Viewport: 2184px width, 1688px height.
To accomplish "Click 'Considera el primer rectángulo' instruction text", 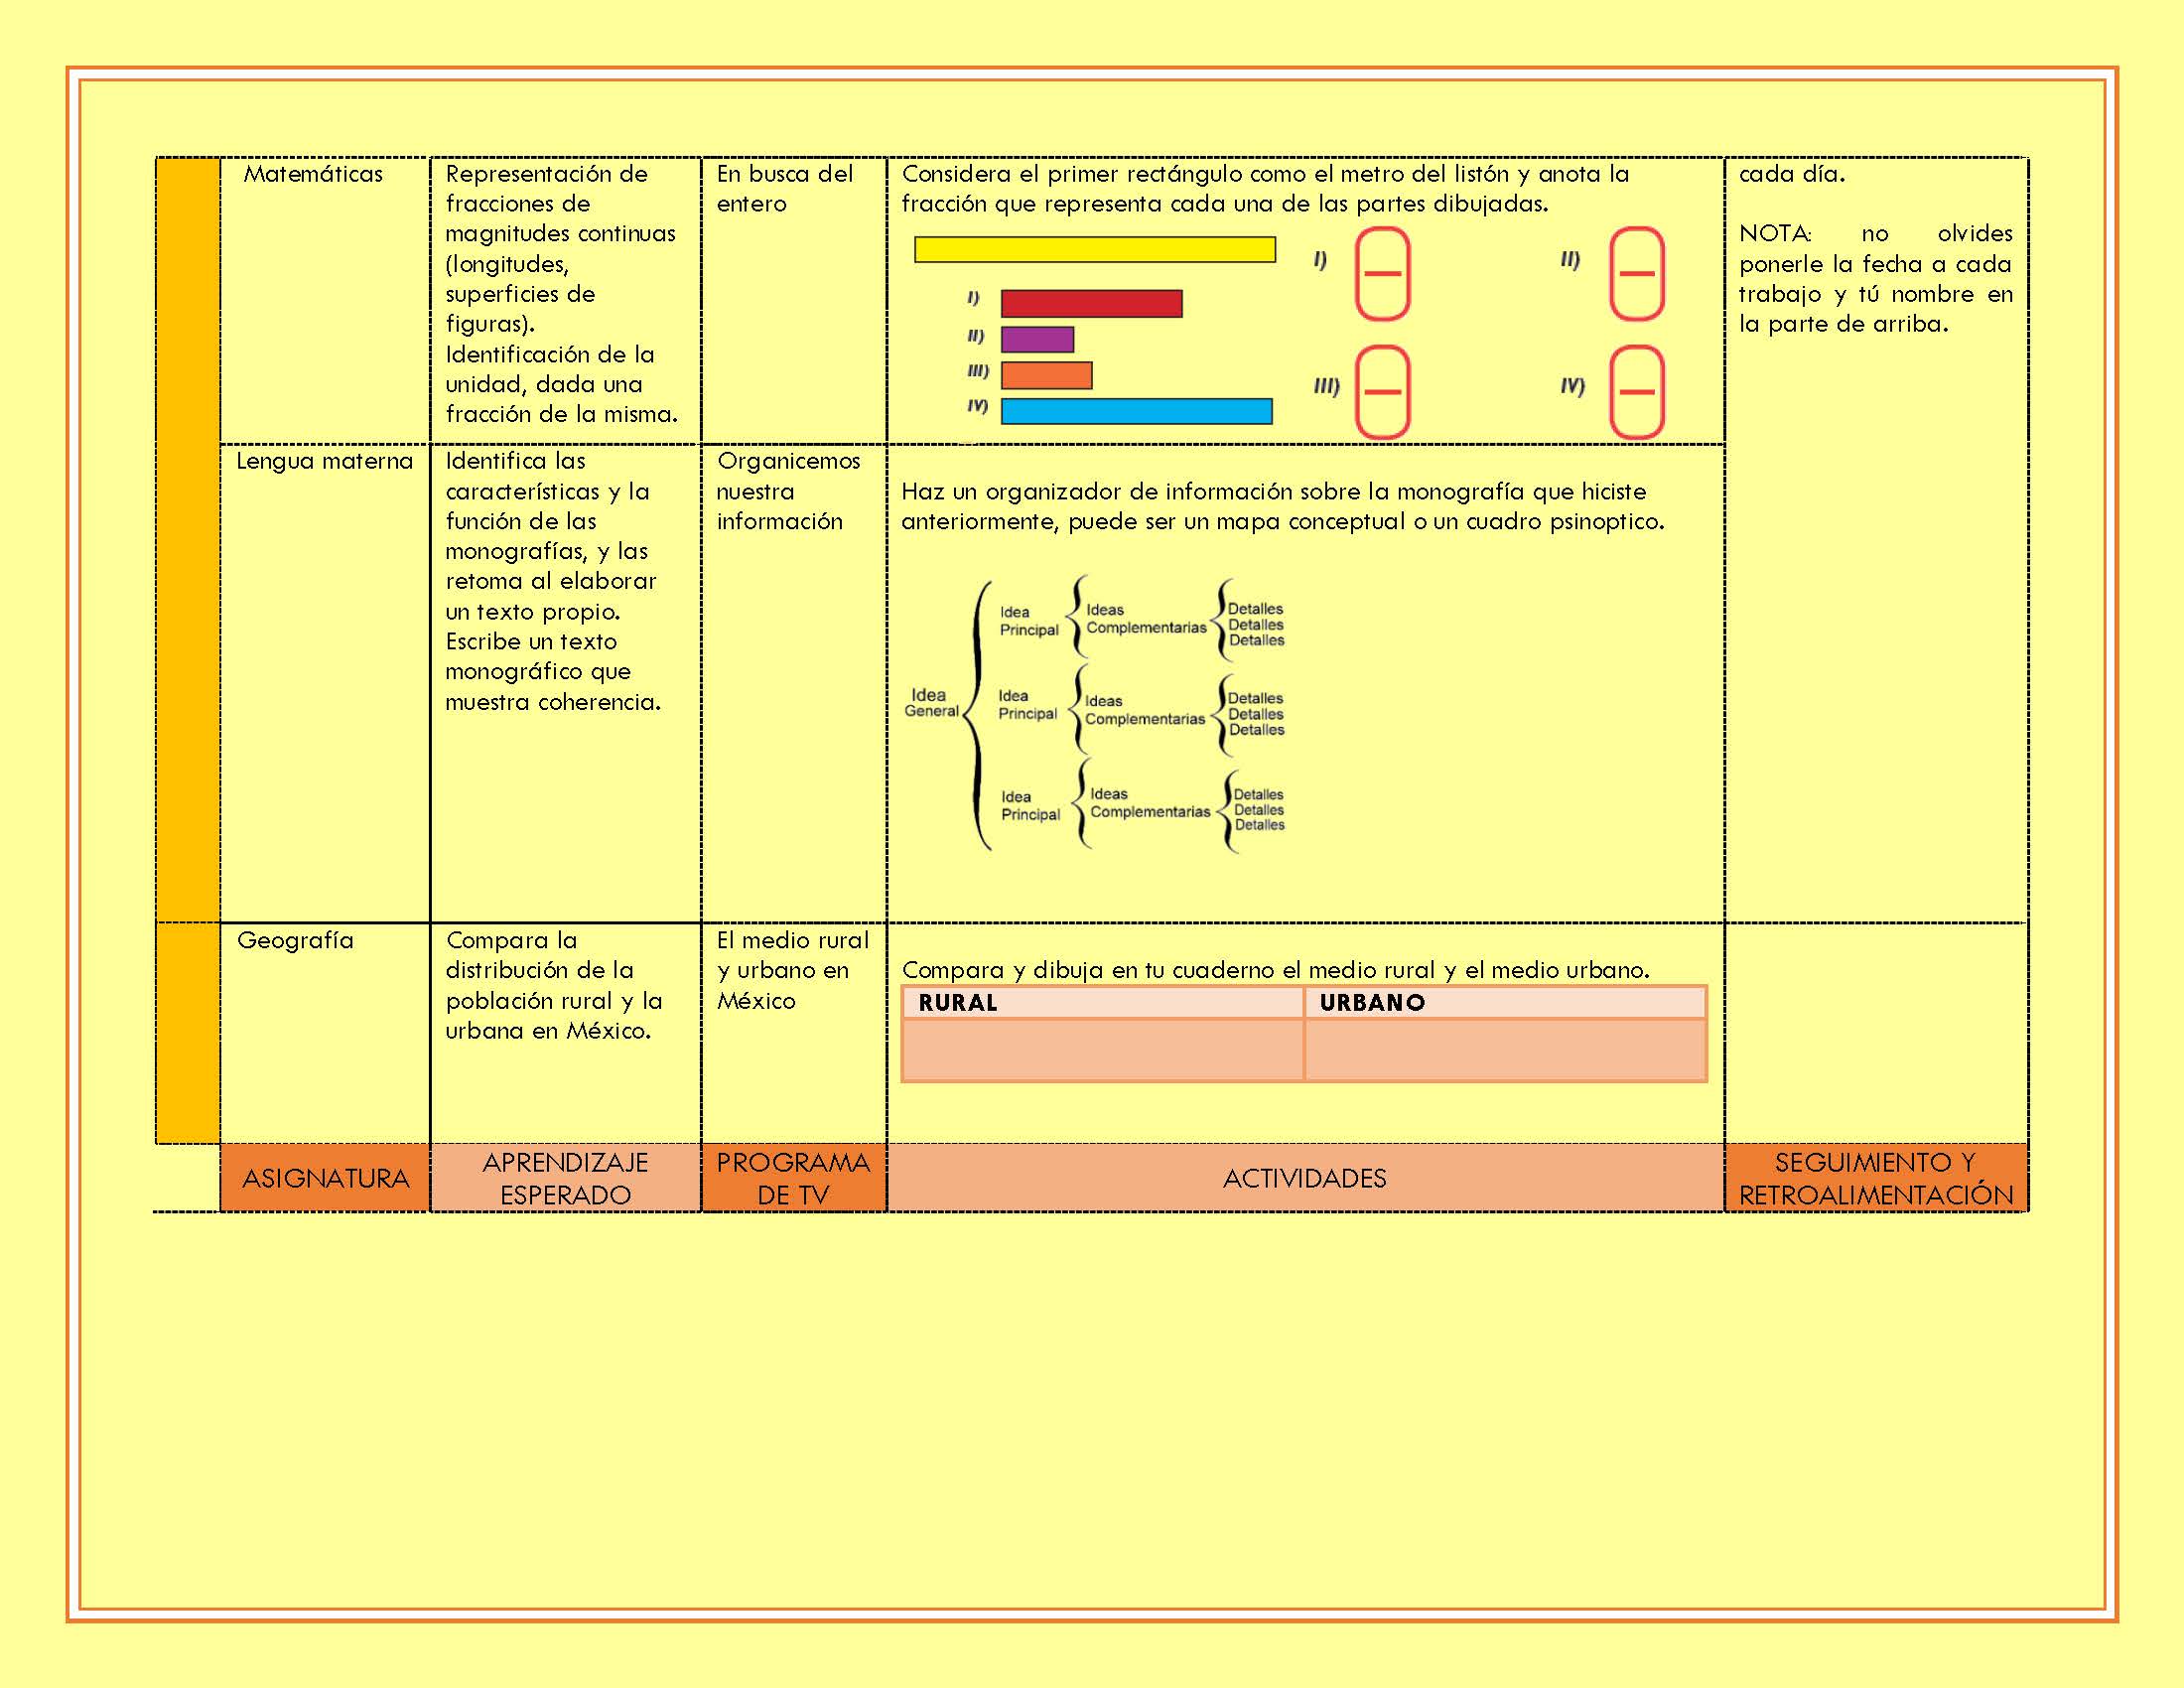I will point(1265,188).
